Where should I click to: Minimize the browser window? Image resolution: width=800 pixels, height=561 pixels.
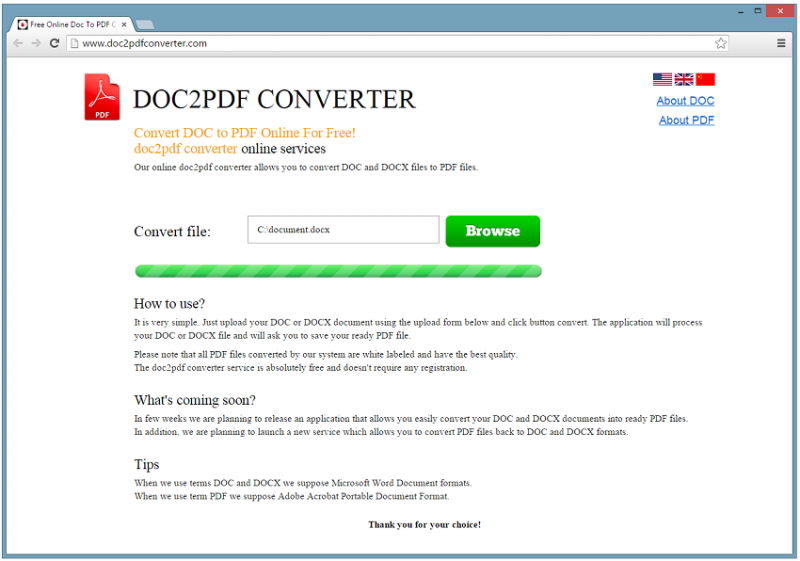(740, 11)
